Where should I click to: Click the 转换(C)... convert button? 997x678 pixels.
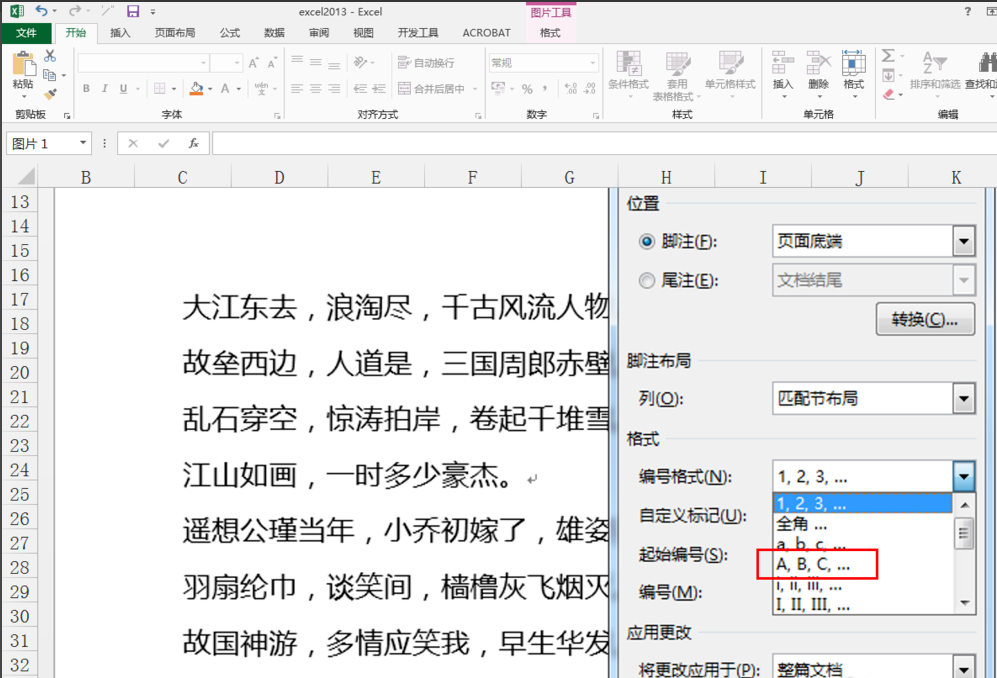pyautogui.click(x=925, y=319)
